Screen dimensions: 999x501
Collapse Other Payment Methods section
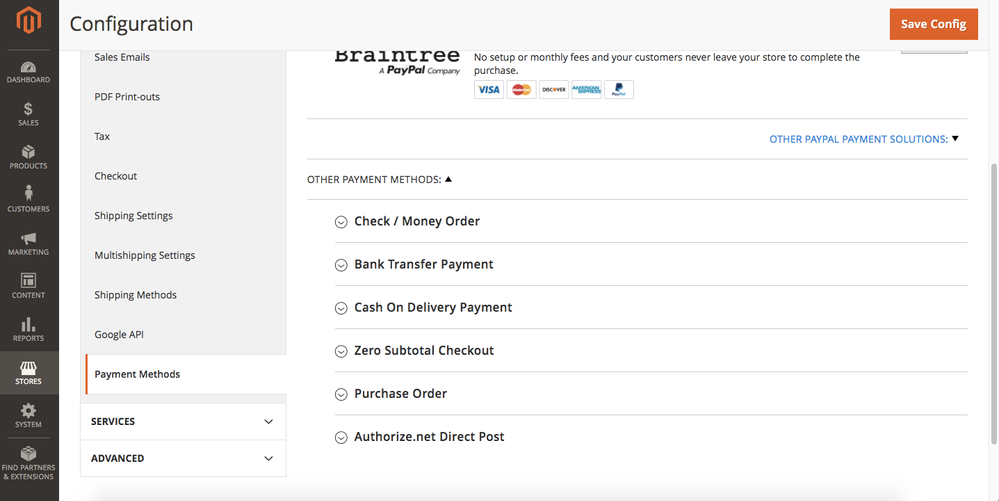[379, 180]
